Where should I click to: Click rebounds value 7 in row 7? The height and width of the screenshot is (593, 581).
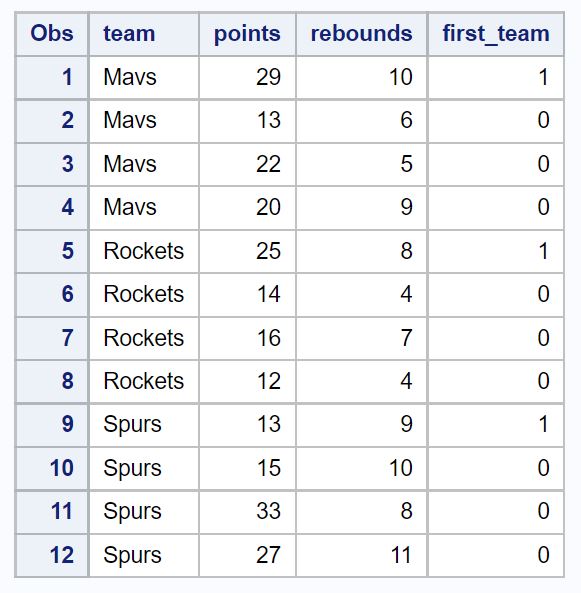(362, 338)
